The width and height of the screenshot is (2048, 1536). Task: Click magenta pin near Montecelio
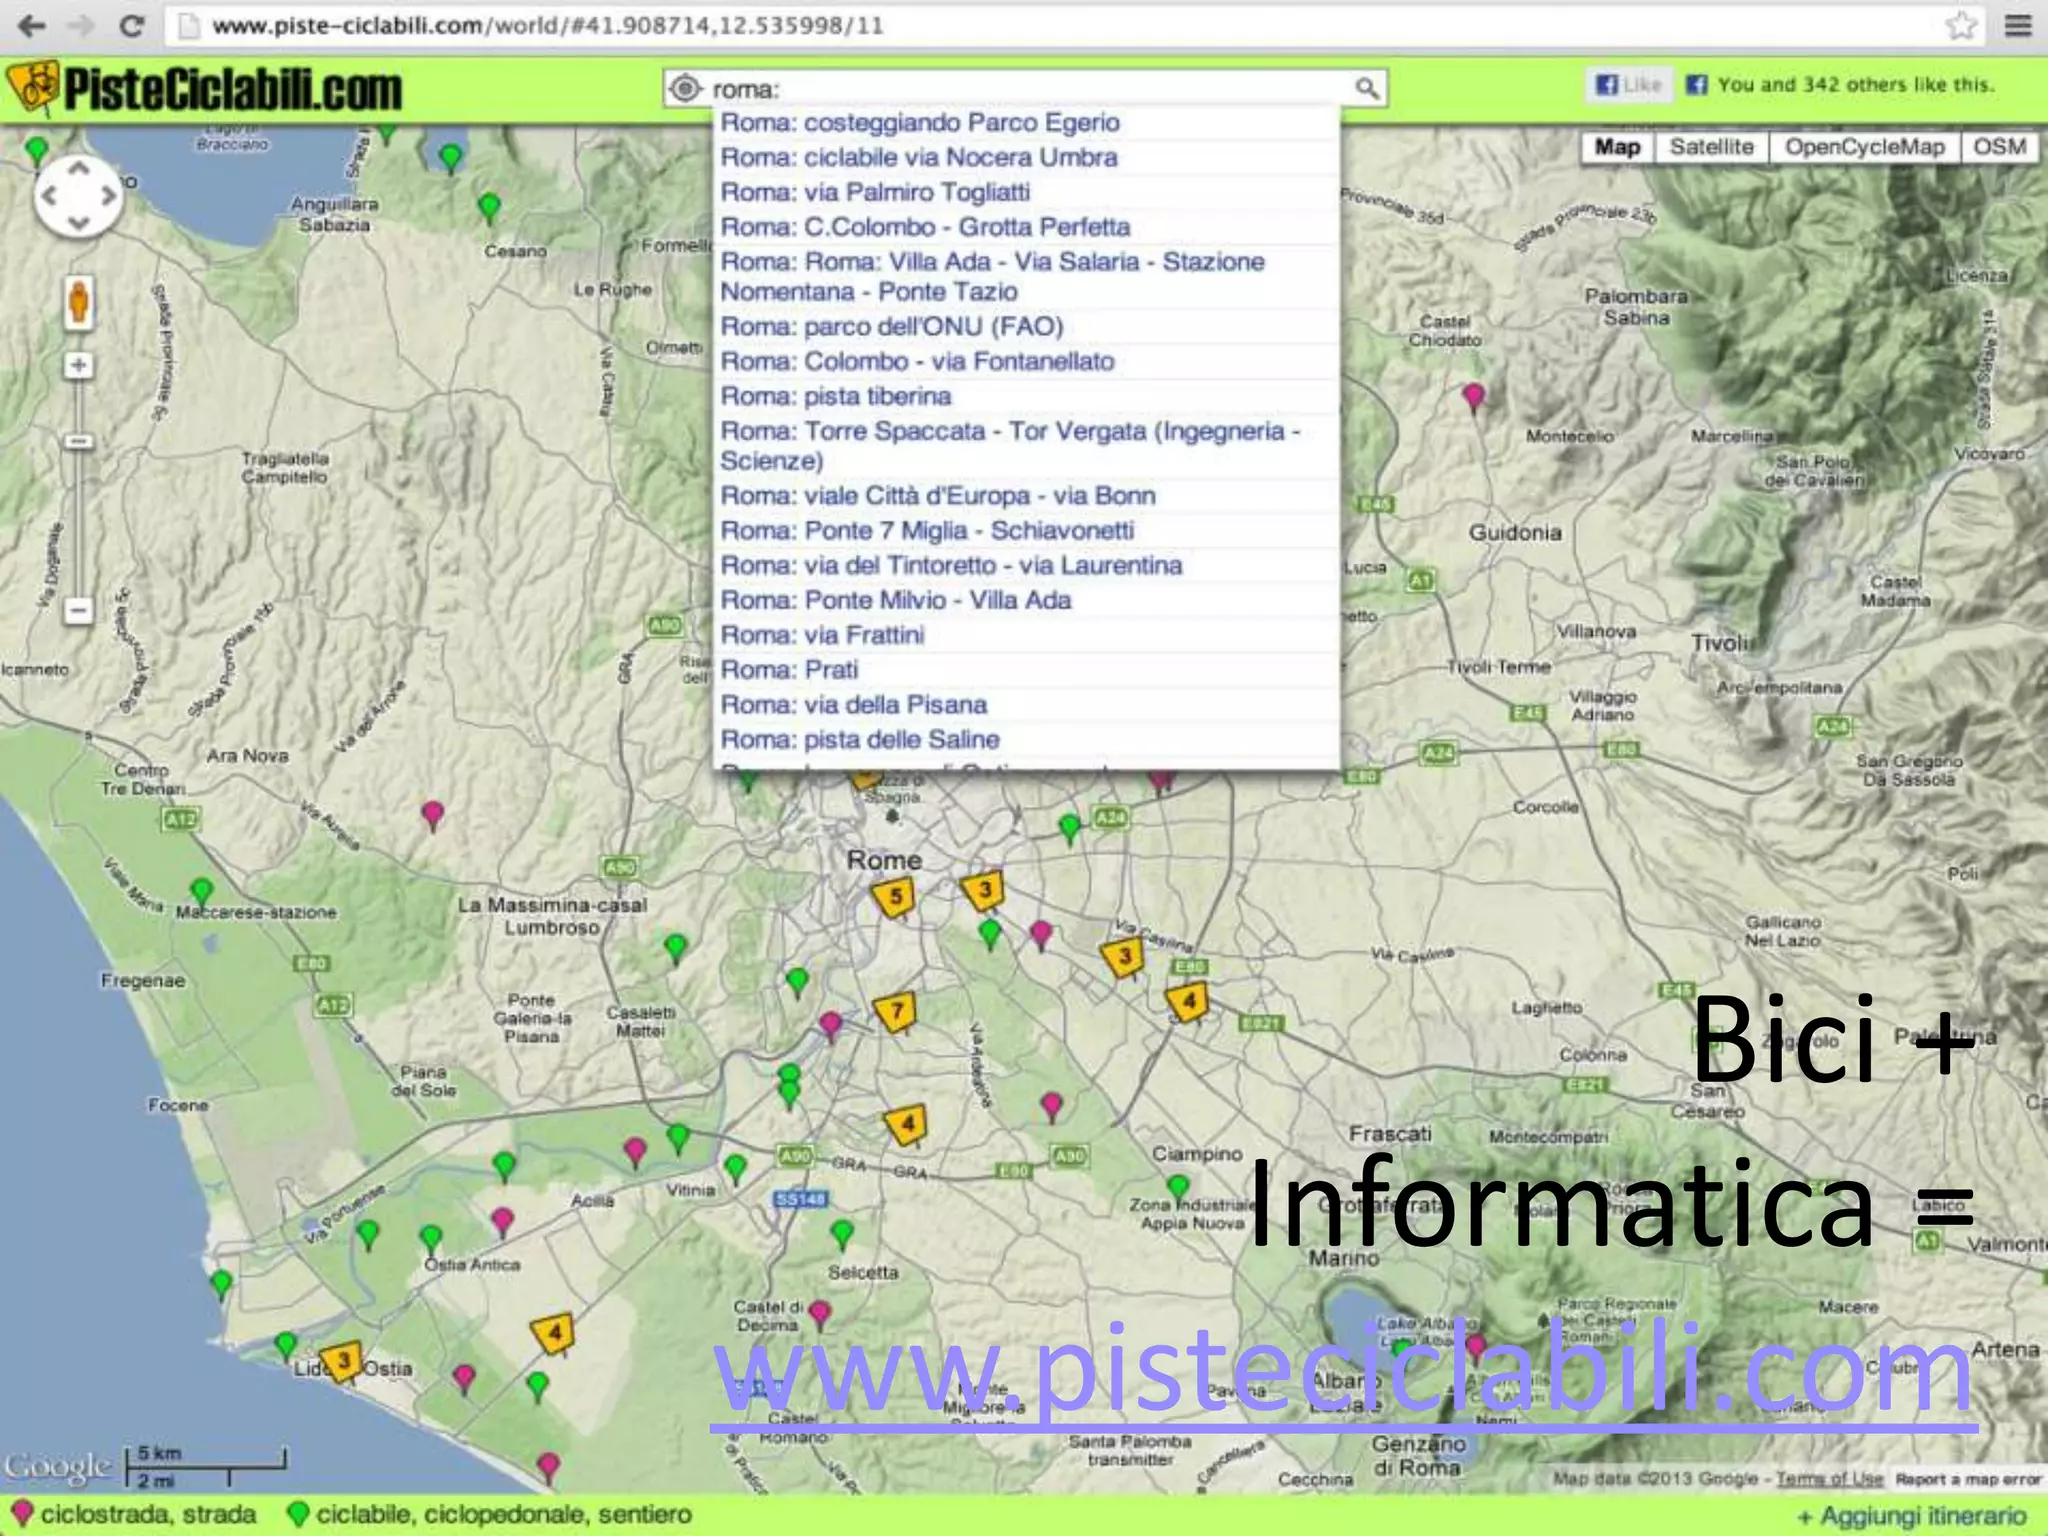[x=1473, y=397]
